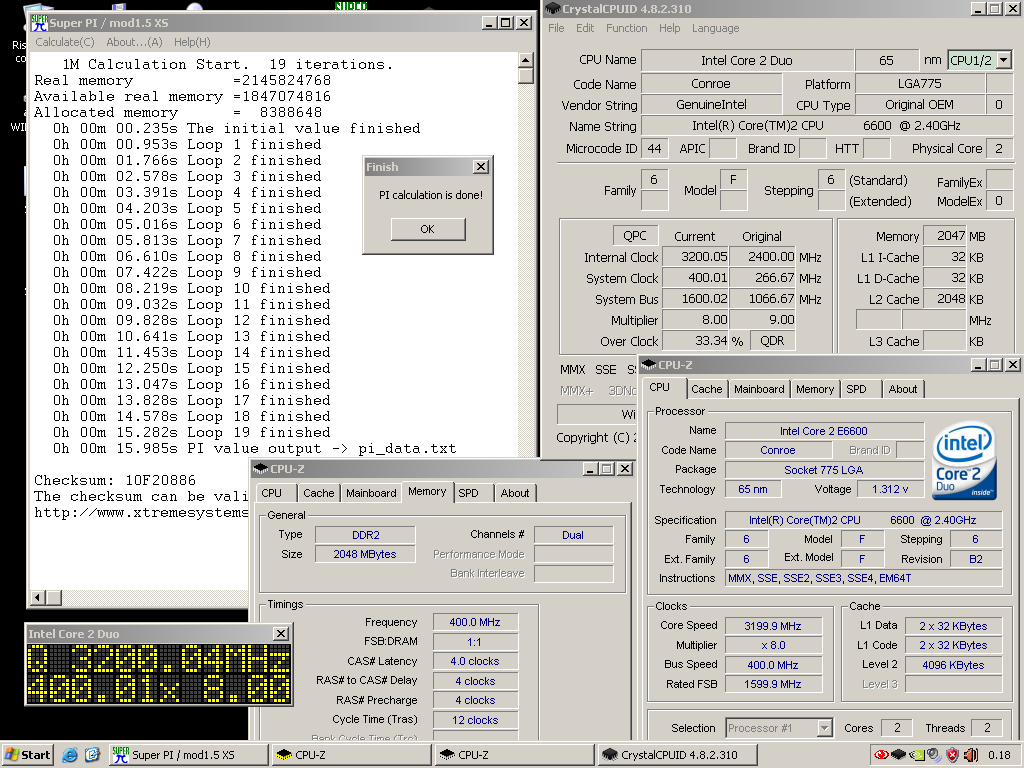Launch Internet Explorer from the quick launch bar
1024x768 pixels.
70,755
